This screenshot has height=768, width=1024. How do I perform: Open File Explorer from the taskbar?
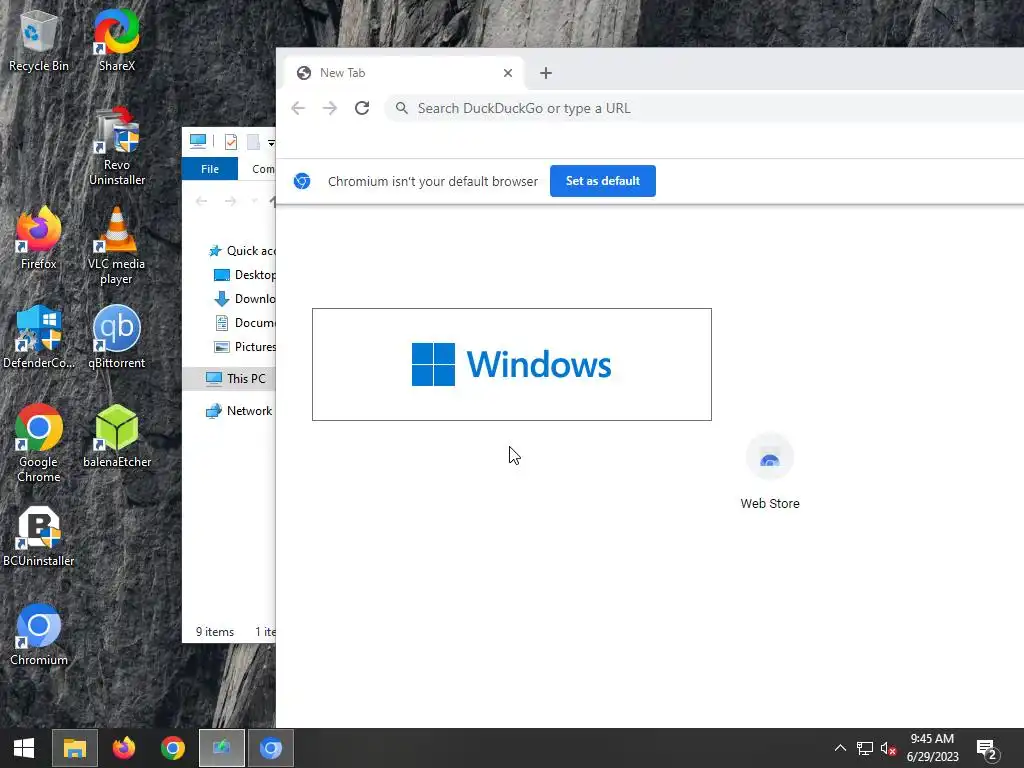click(x=74, y=748)
